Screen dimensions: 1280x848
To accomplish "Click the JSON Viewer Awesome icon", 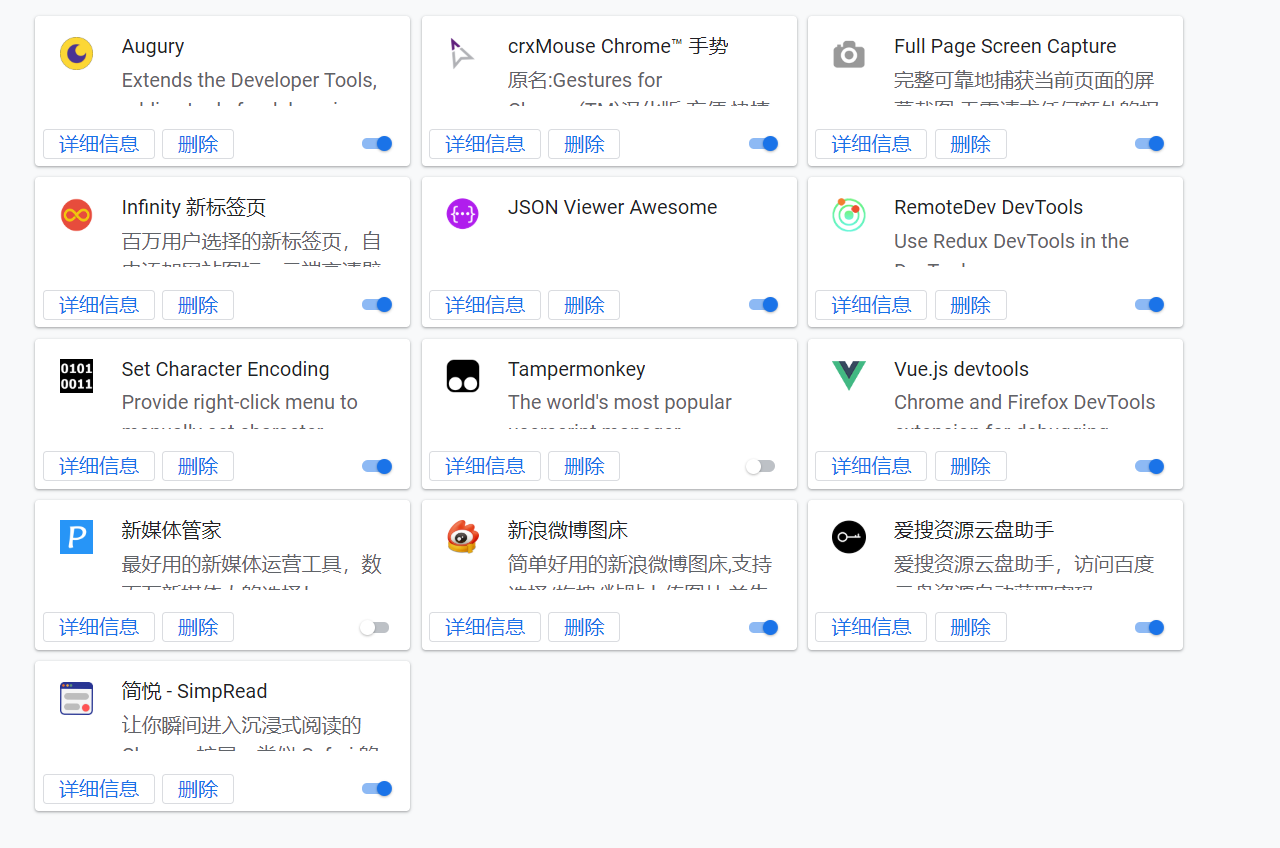I will pos(462,214).
